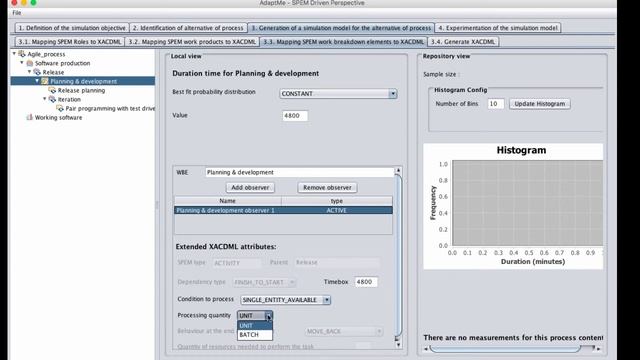640x360 pixels.
Task: Collapse the Iteration tree node
Action: coord(44,99)
